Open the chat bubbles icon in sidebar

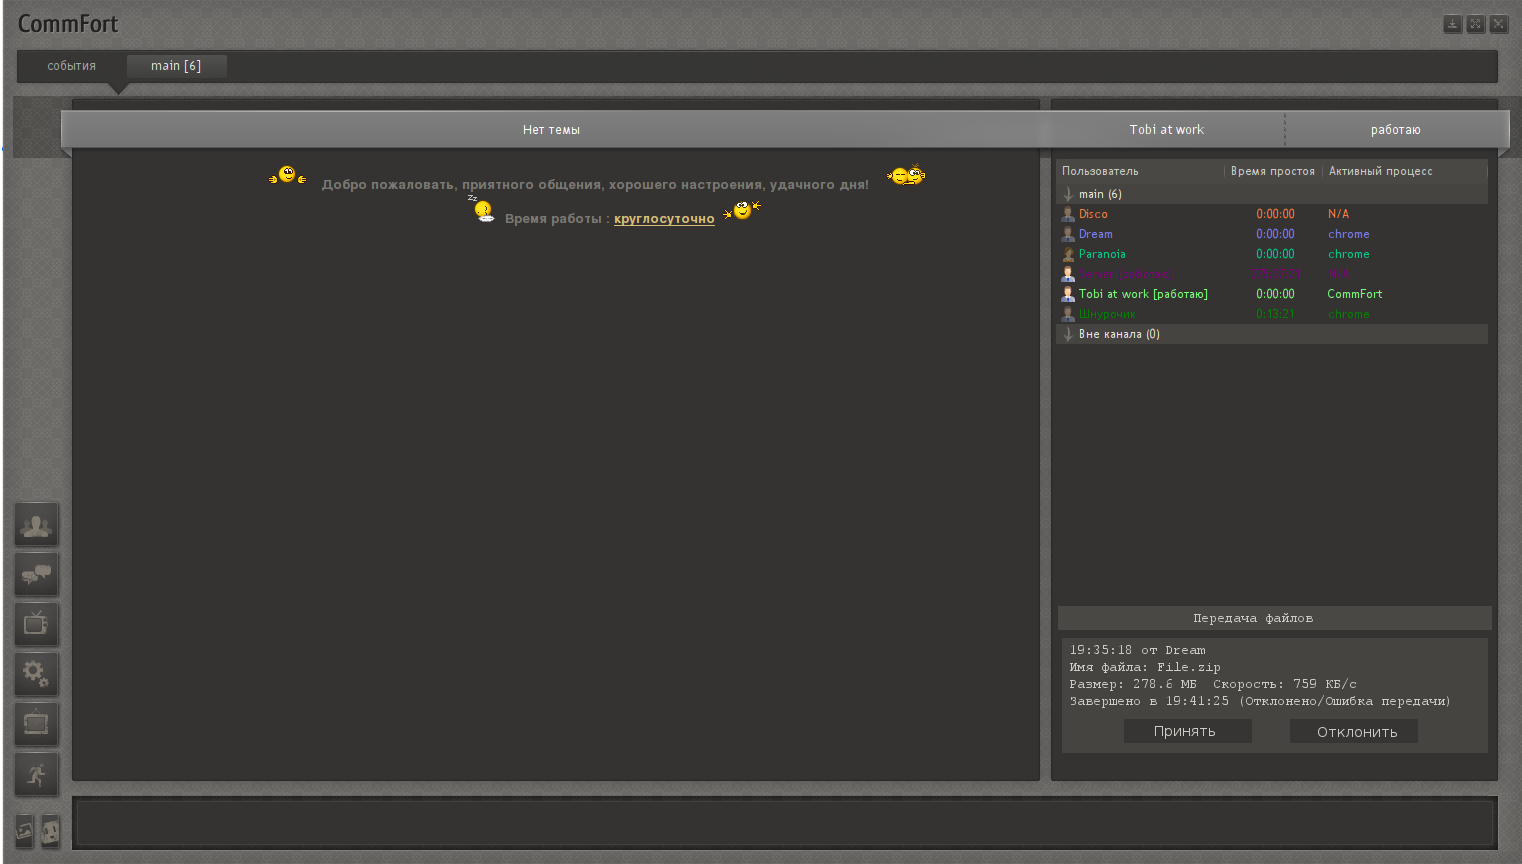[x=36, y=575]
